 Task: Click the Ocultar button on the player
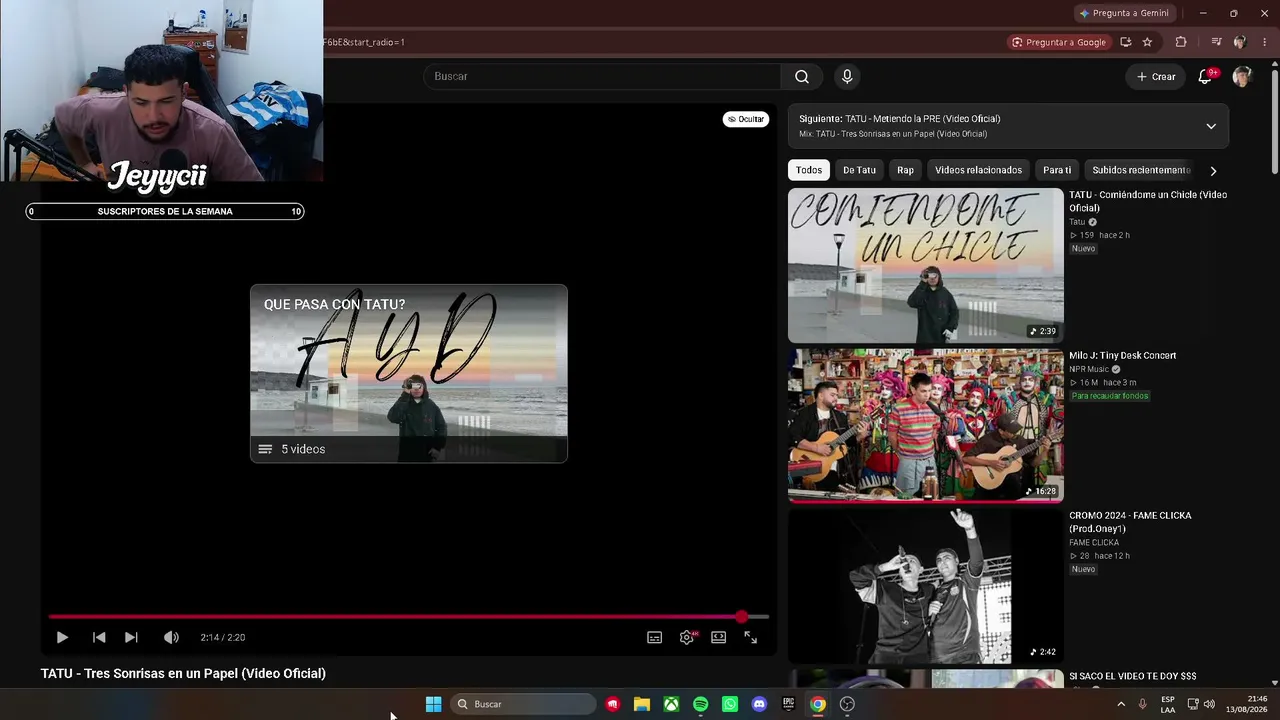(746, 119)
